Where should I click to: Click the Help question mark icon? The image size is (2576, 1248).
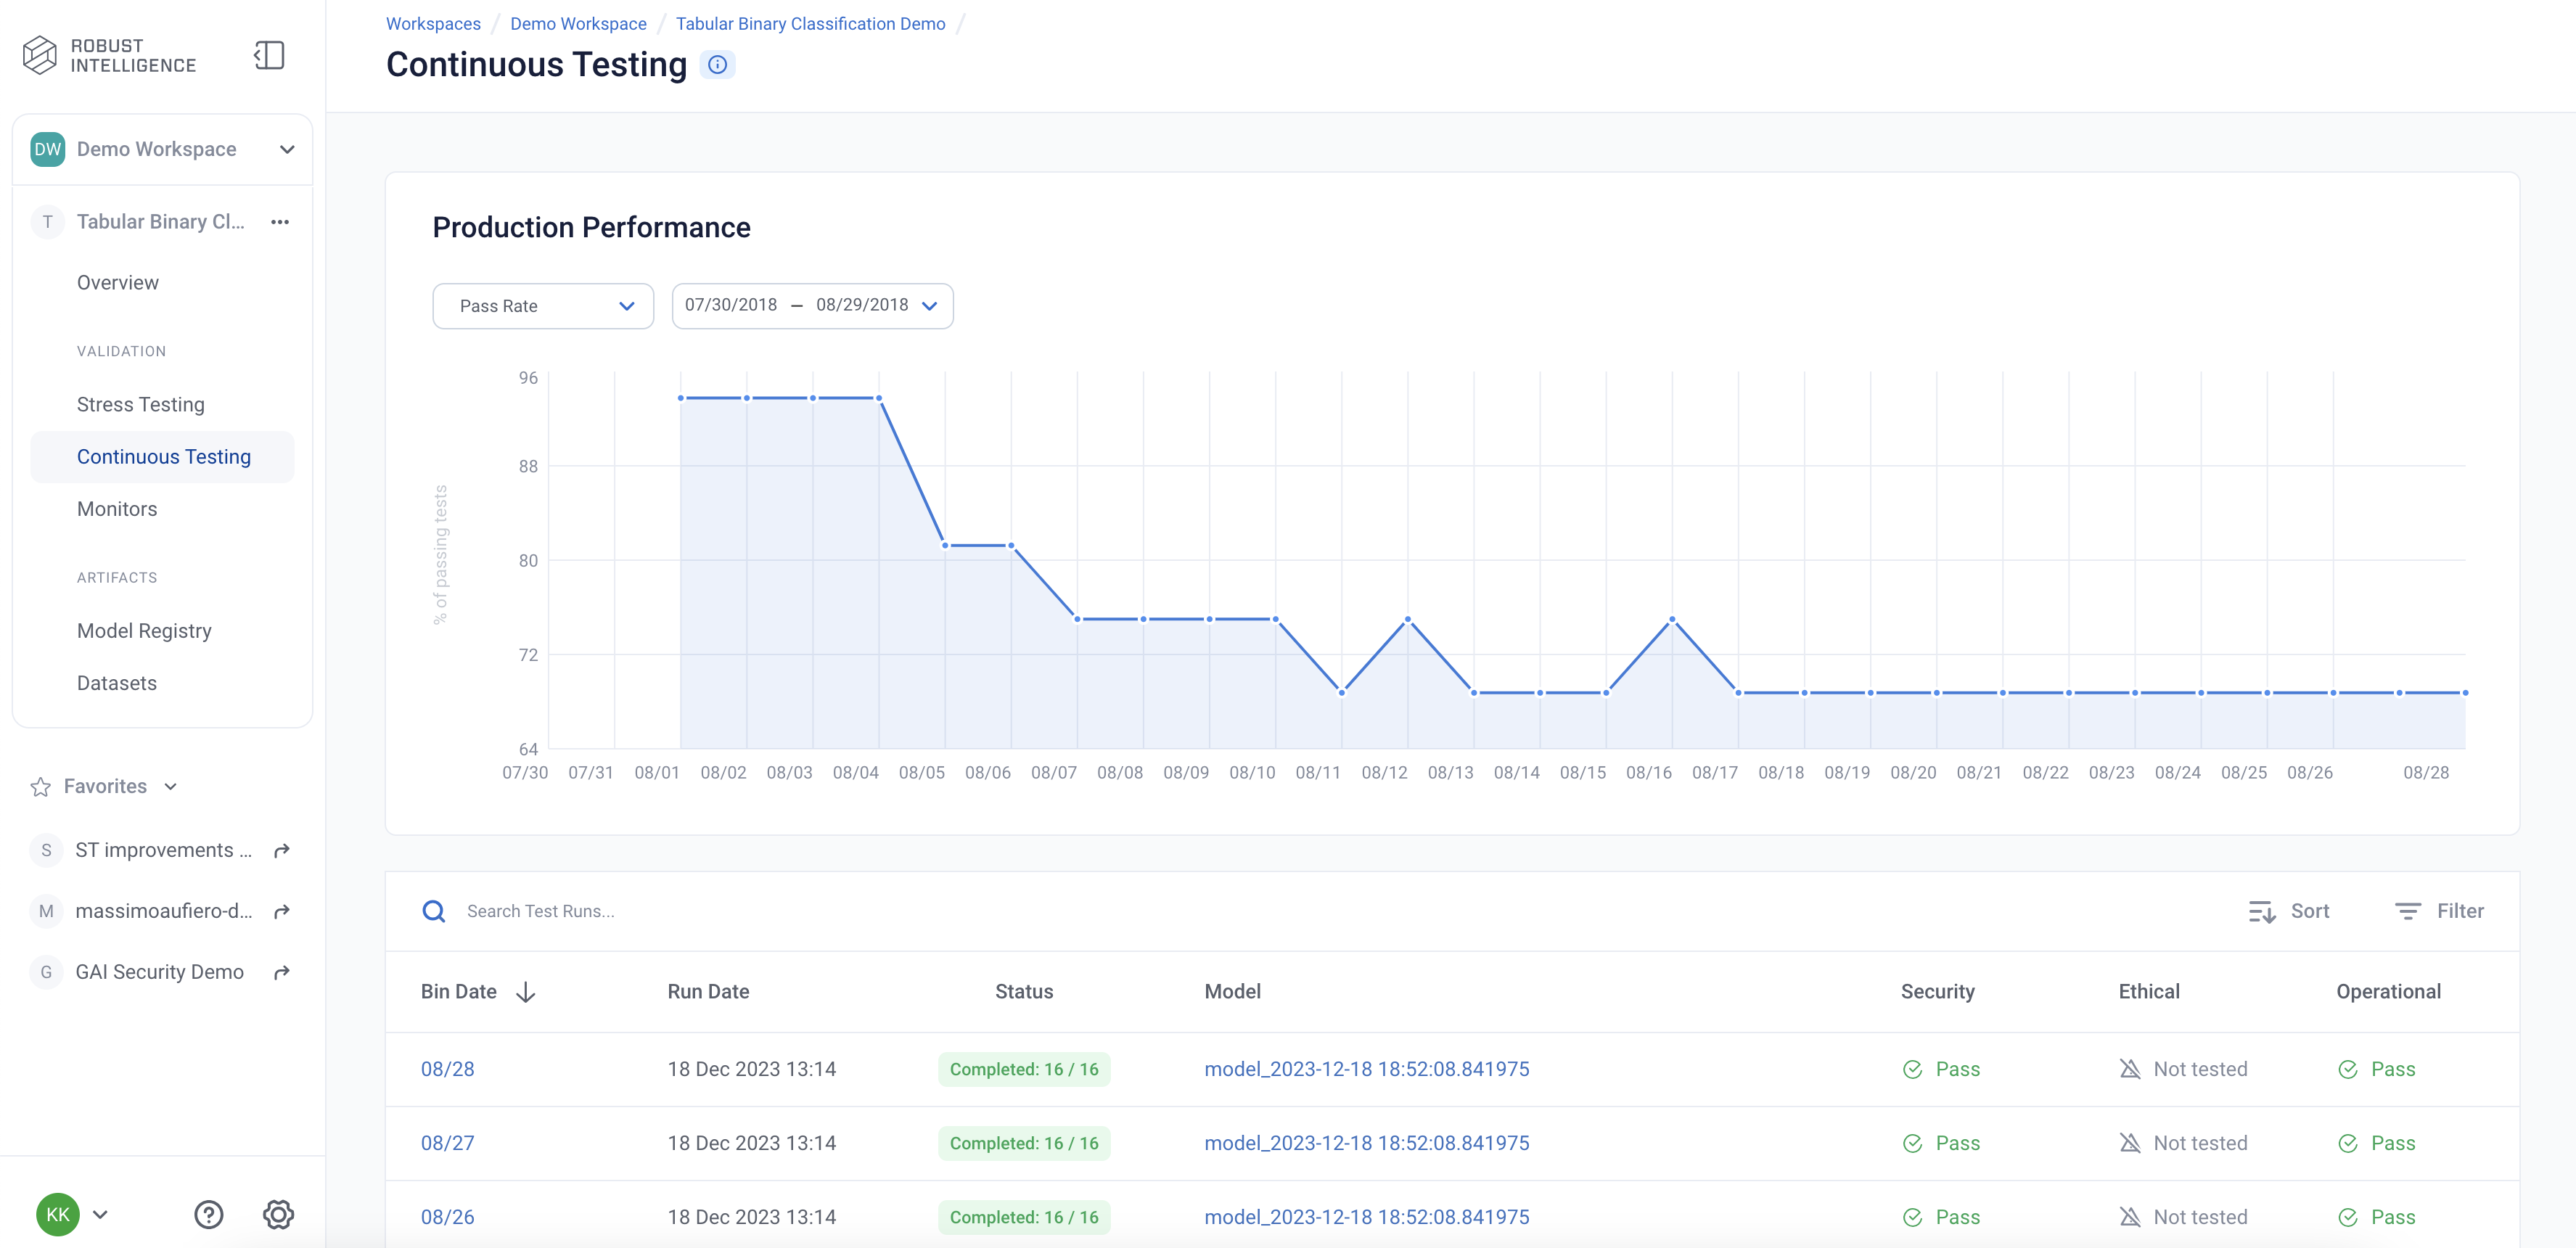click(x=209, y=1215)
